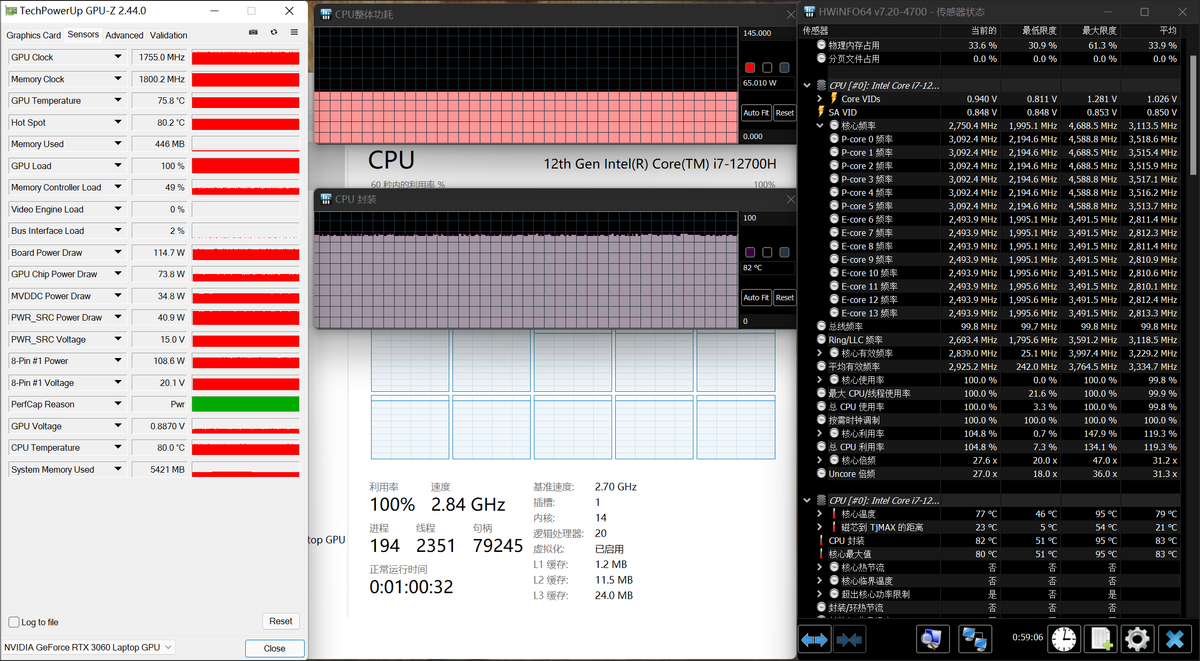Click the HWiNFO blue X close-sensors icon

point(1174,638)
